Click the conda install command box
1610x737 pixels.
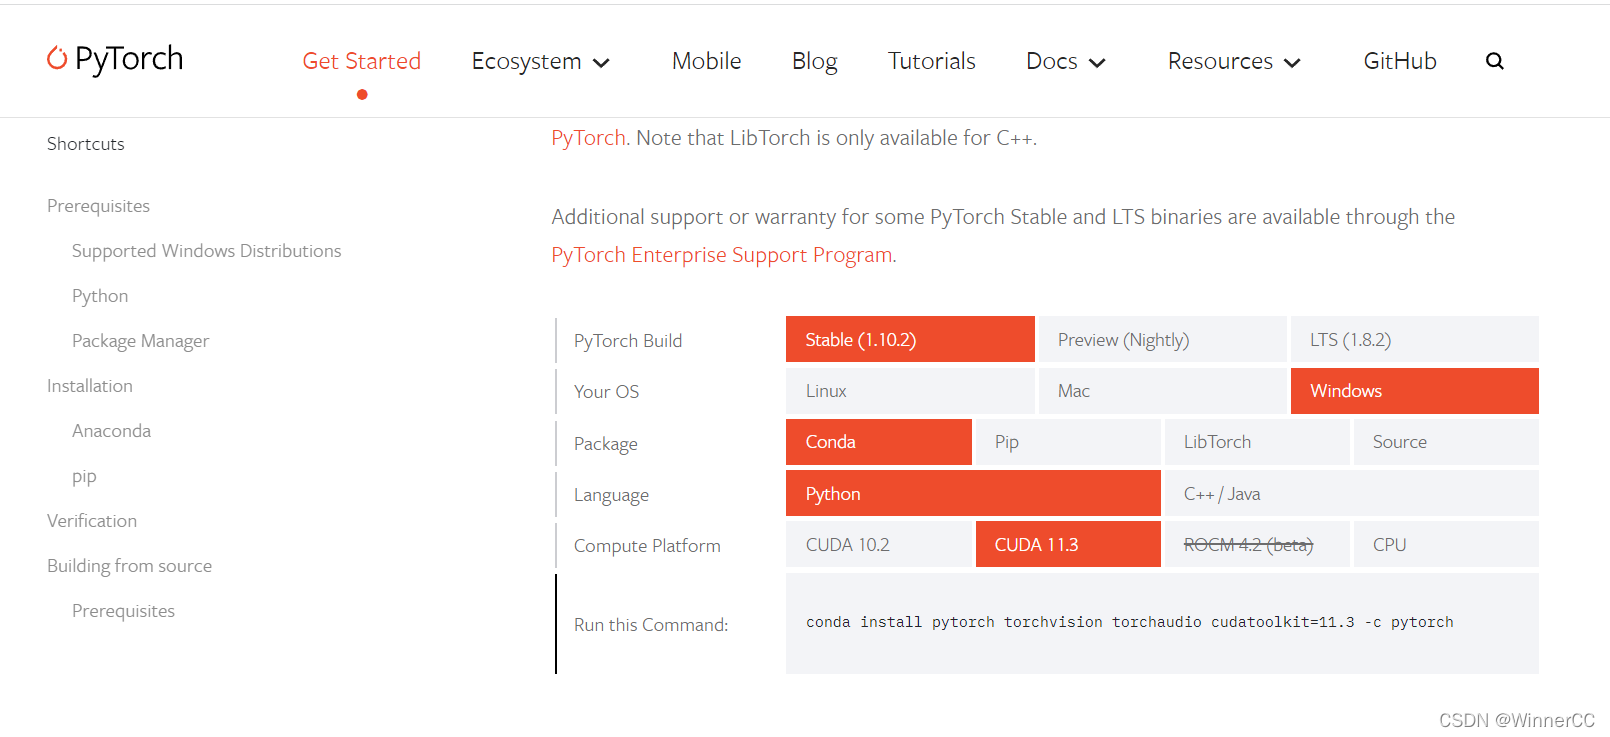[x=1162, y=623]
